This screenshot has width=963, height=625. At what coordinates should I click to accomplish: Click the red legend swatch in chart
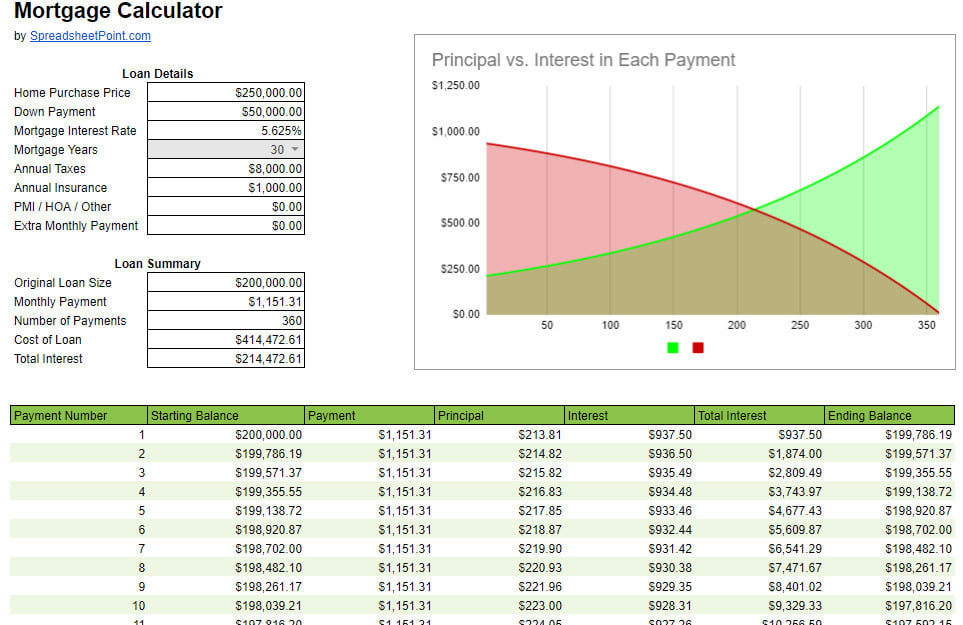[698, 347]
